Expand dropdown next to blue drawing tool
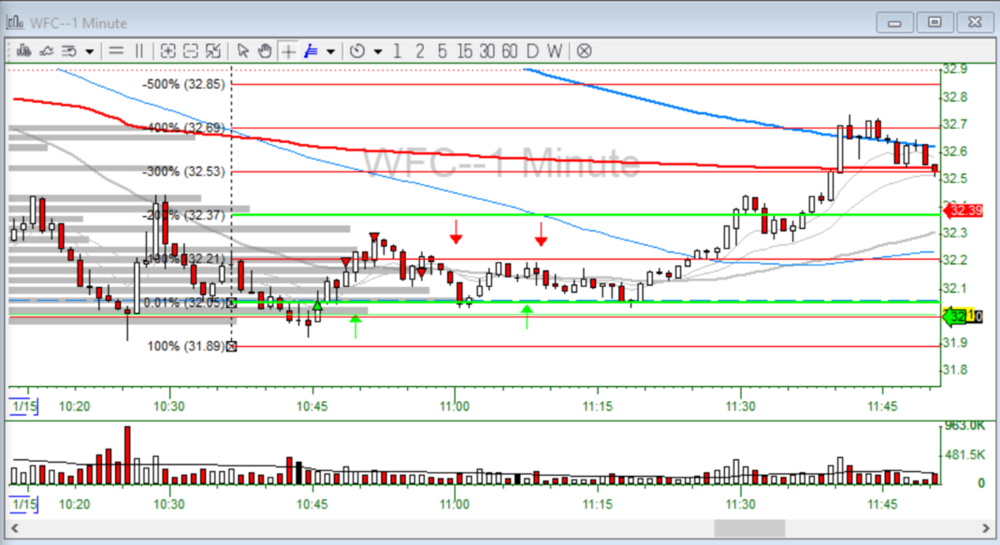 331,51
